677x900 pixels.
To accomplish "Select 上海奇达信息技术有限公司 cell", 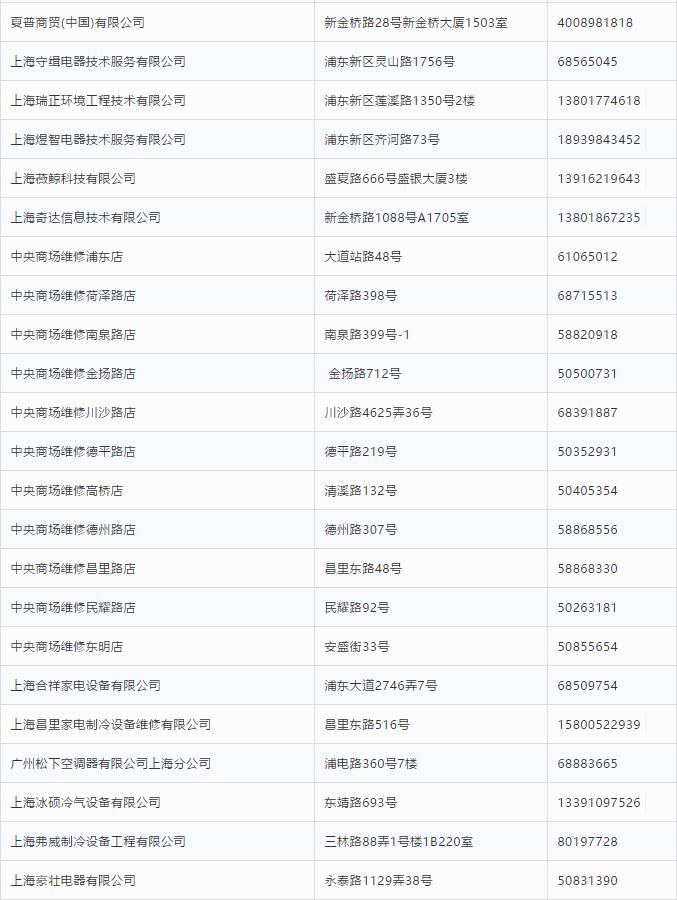I will [157, 218].
